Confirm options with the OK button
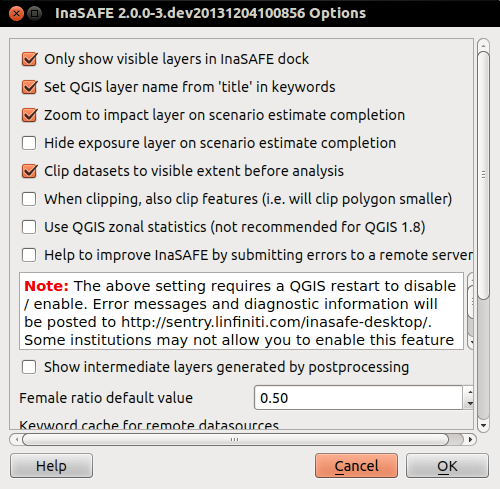The width and height of the screenshot is (500, 489). coord(447,466)
